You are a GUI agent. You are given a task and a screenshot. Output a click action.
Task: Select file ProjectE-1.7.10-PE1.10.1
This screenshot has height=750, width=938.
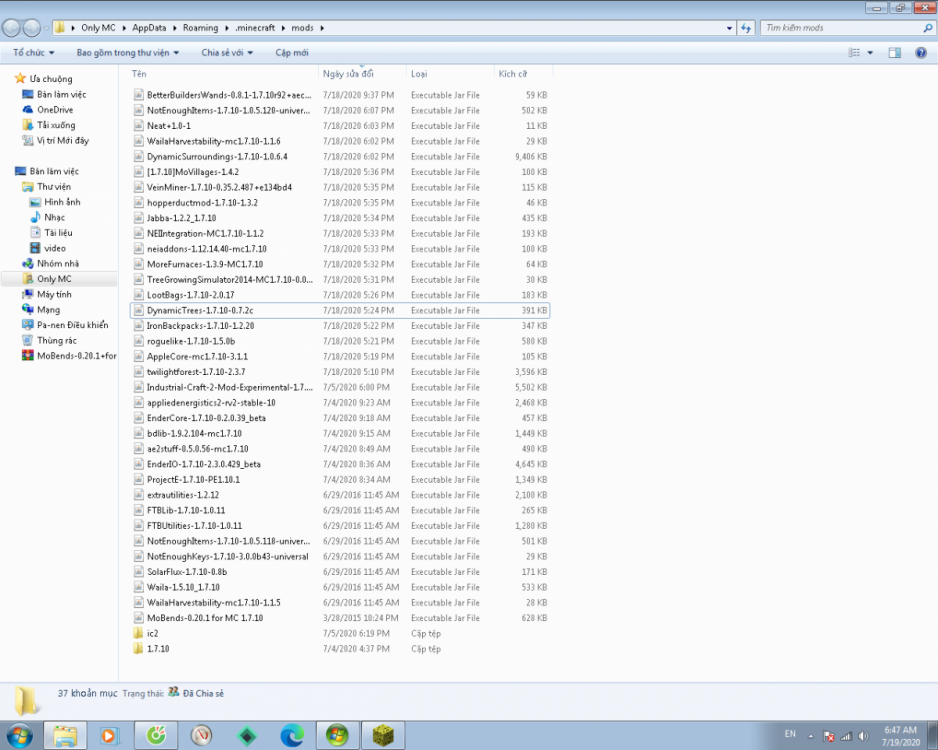coord(339,480)
